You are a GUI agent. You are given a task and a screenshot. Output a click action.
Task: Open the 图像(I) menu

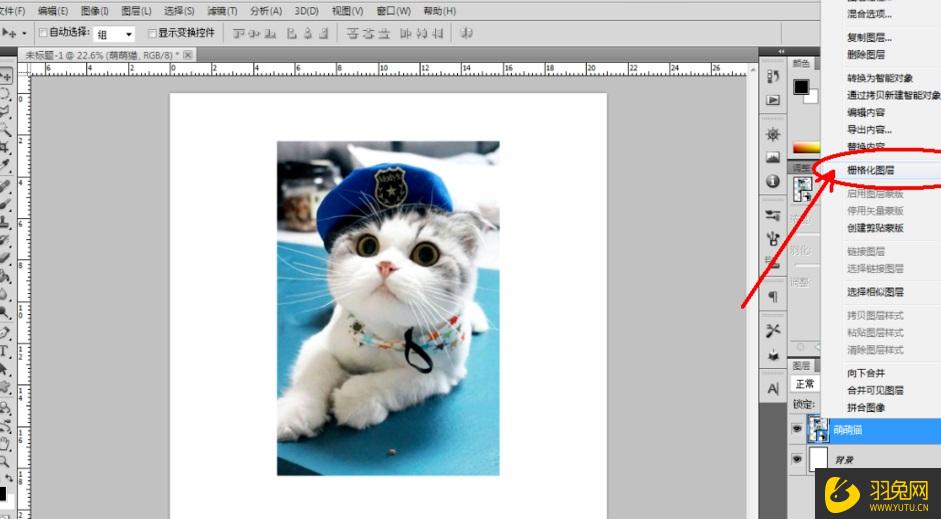[x=95, y=11]
